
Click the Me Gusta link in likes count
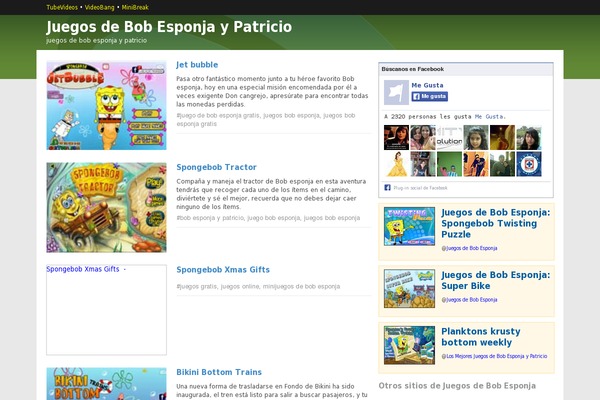coord(489,116)
